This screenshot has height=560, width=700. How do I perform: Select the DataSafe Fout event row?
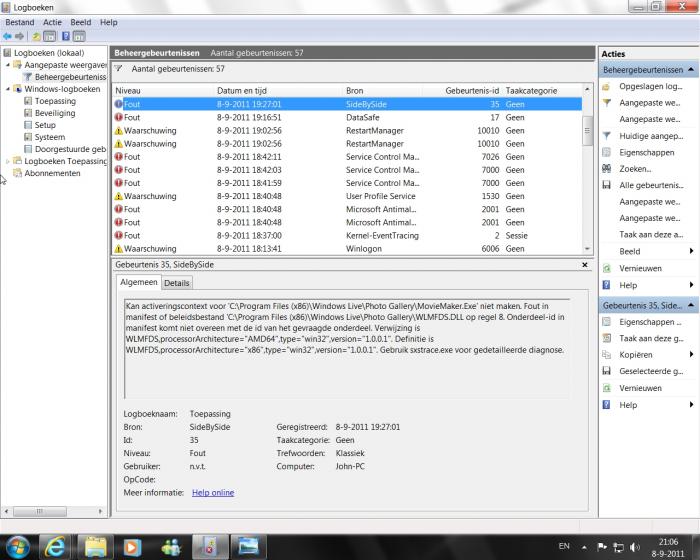pyautogui.click(x=347, y=117)
